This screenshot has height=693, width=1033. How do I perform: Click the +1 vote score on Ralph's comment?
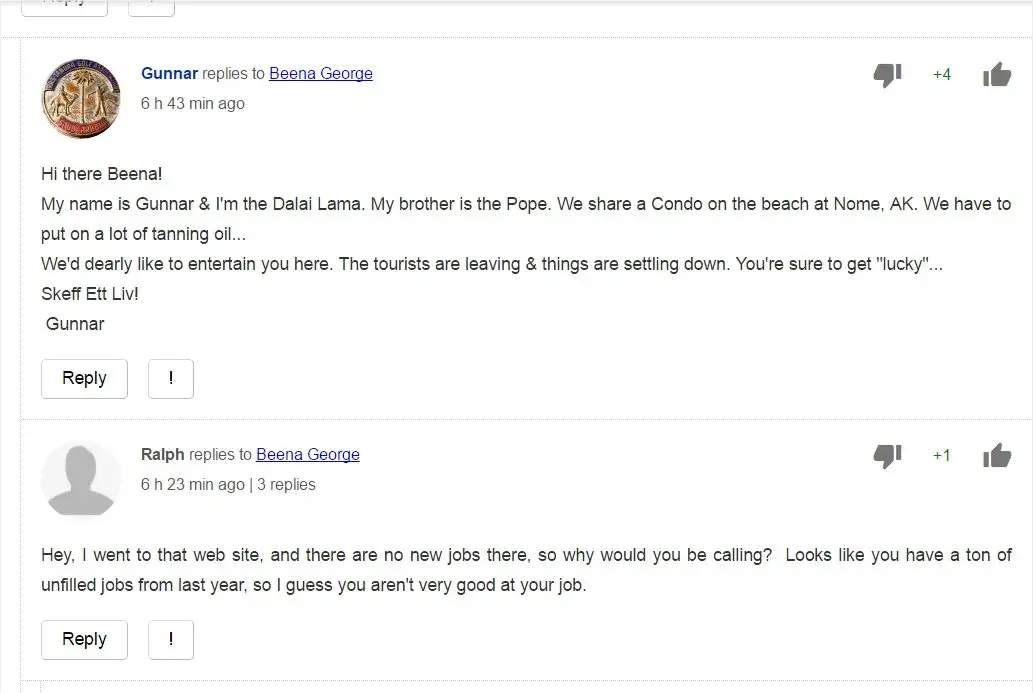pyautogui.click(x=941, y=456)
